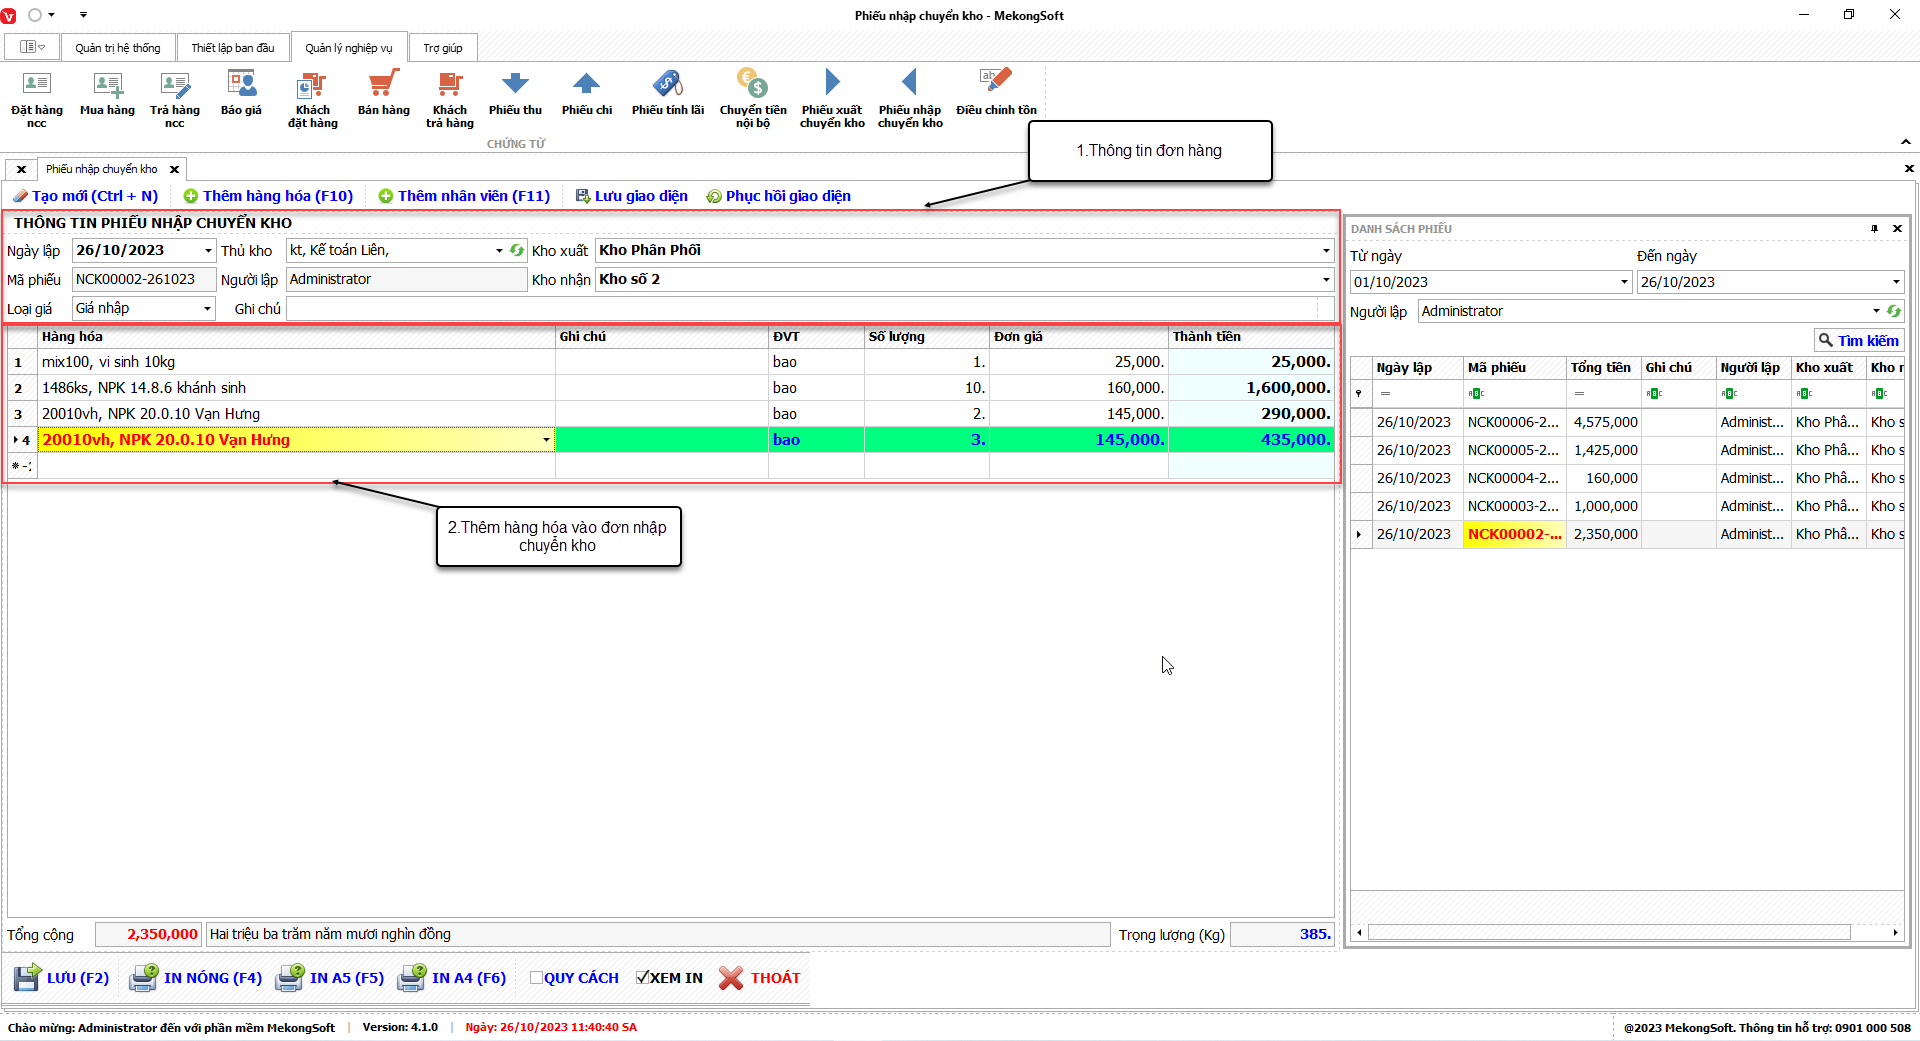
Task: Pin the Danh sách phiếu panel
Action: point(1874,229)
